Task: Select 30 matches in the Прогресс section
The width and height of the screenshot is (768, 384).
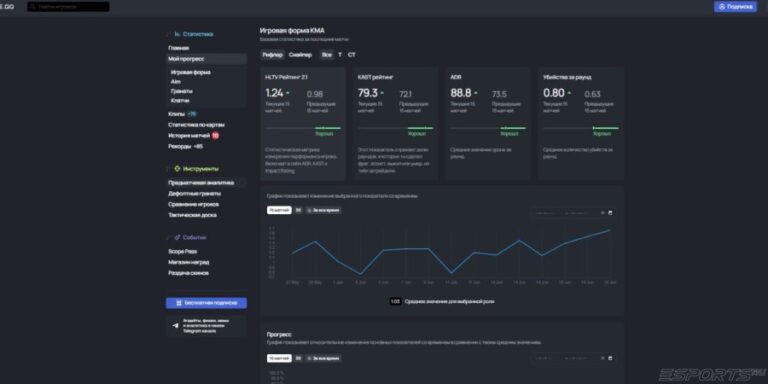Action: (x=298, y=358)
